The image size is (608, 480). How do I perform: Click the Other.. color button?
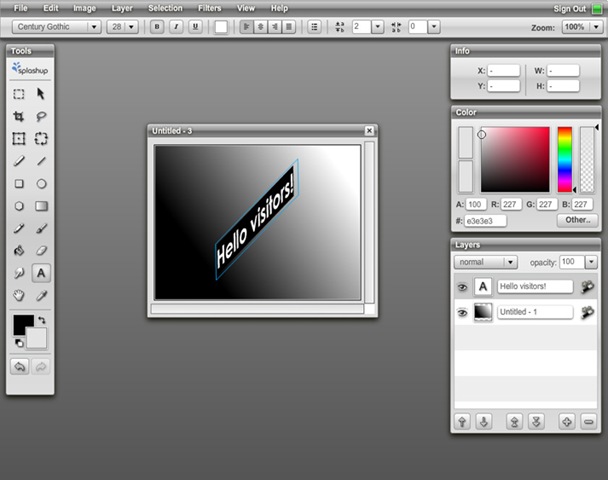[577, 220]
